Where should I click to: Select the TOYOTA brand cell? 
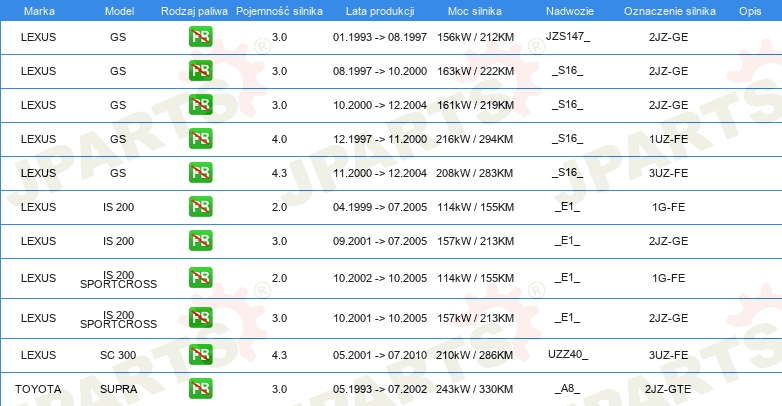[x=38, y=389]
